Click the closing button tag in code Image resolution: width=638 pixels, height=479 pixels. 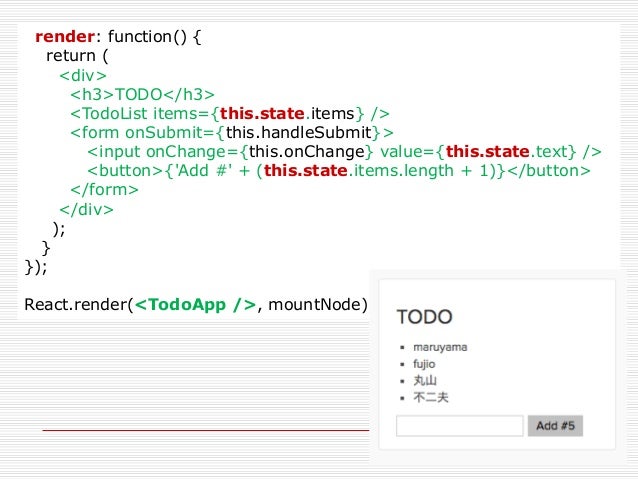549,171
